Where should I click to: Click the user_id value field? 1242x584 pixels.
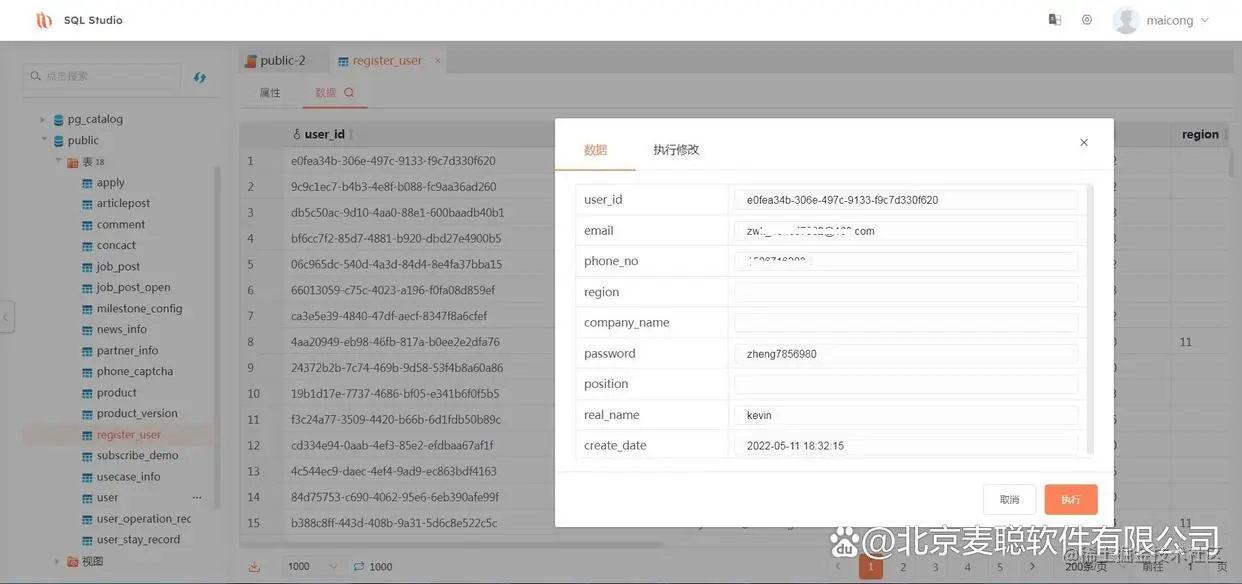pyautogui.click(x=906, y=200)
